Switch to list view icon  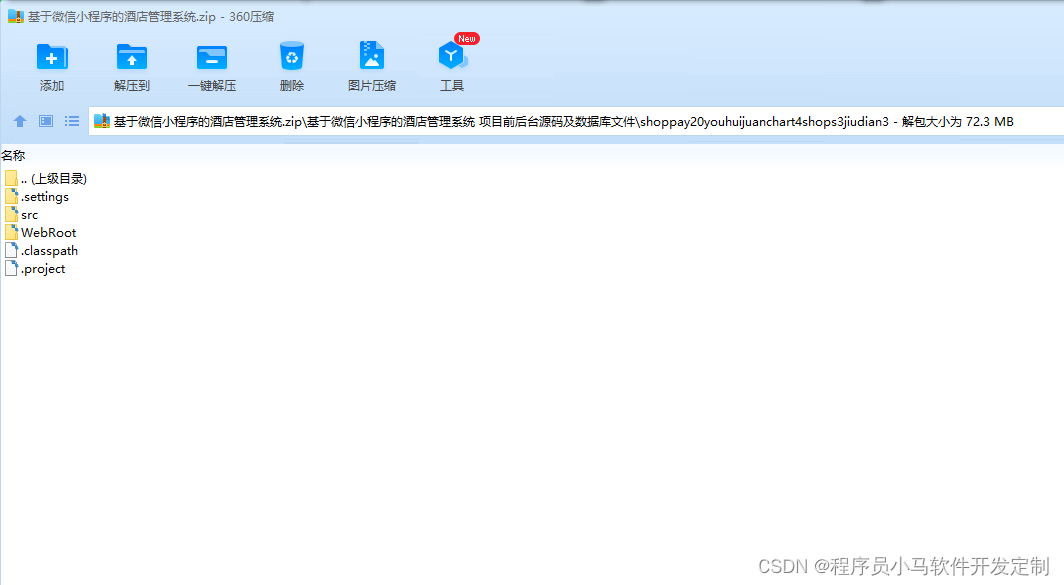[72, 121]
